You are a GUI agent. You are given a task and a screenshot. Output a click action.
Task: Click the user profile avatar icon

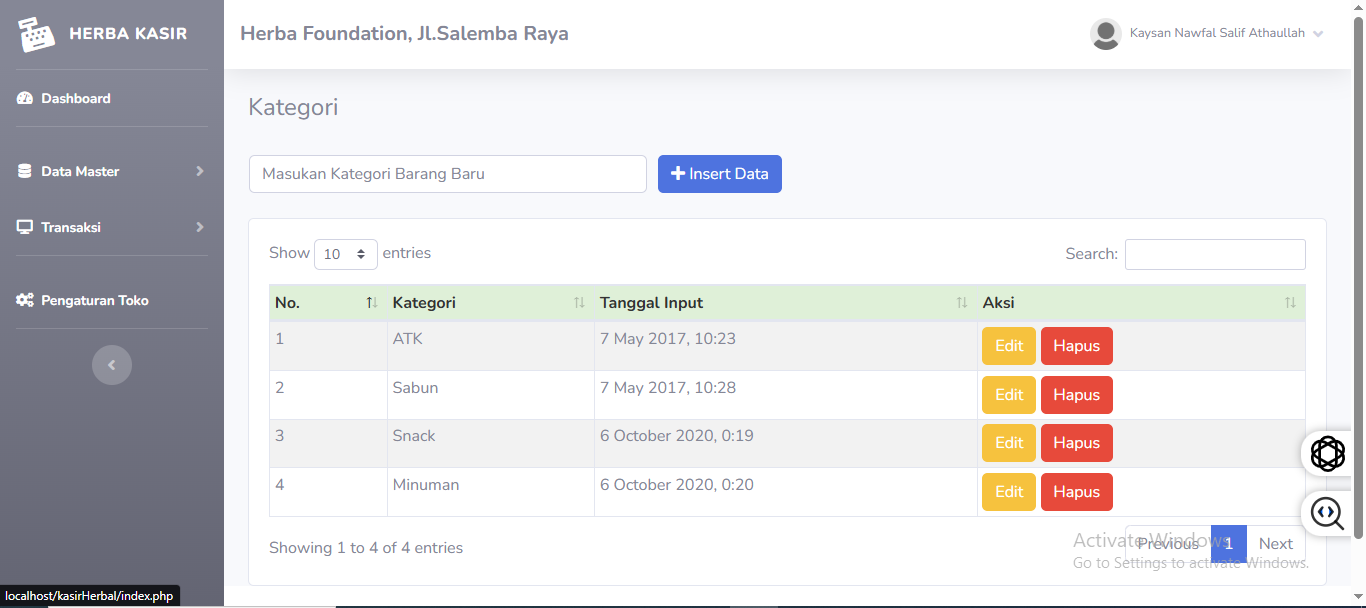tap(1105, 34)
